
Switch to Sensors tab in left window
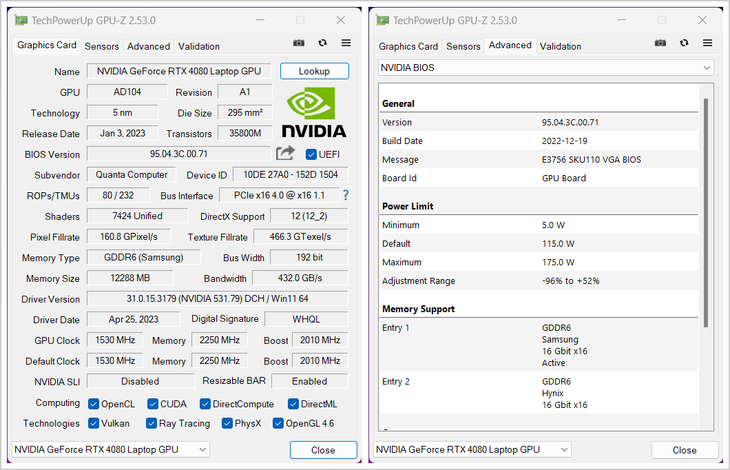click(x=101, y=47)
